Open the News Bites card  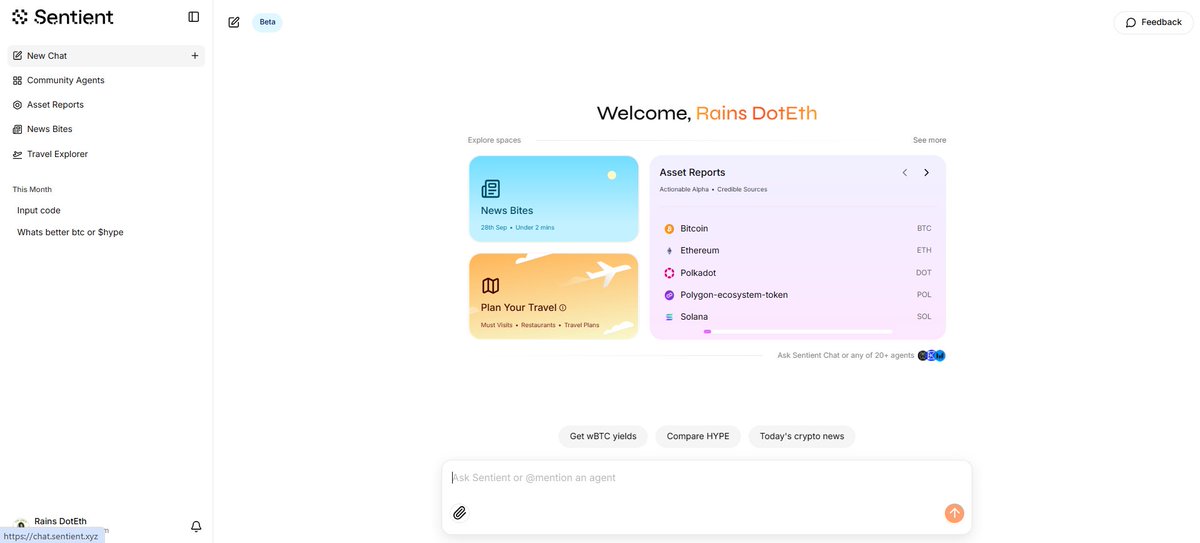(553, 199)
